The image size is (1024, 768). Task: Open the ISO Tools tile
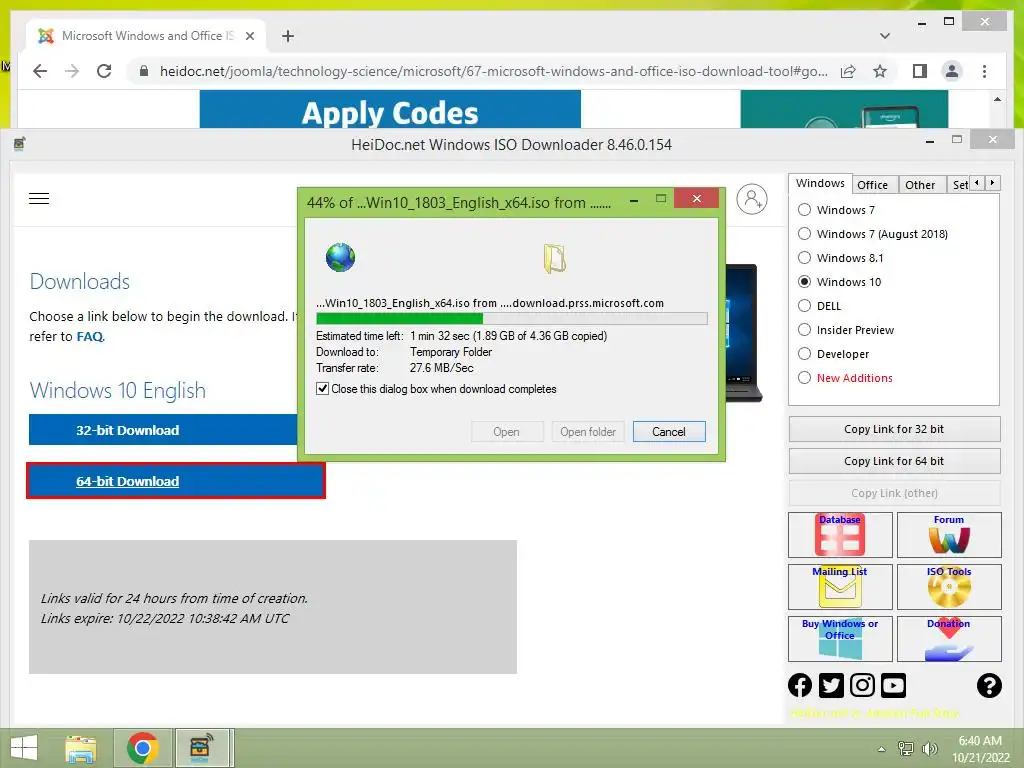point(949,586)
